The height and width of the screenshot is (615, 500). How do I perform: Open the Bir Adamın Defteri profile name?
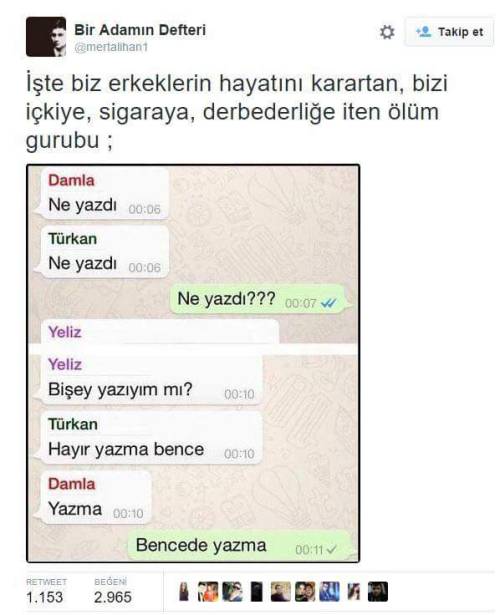click(140, 30)
